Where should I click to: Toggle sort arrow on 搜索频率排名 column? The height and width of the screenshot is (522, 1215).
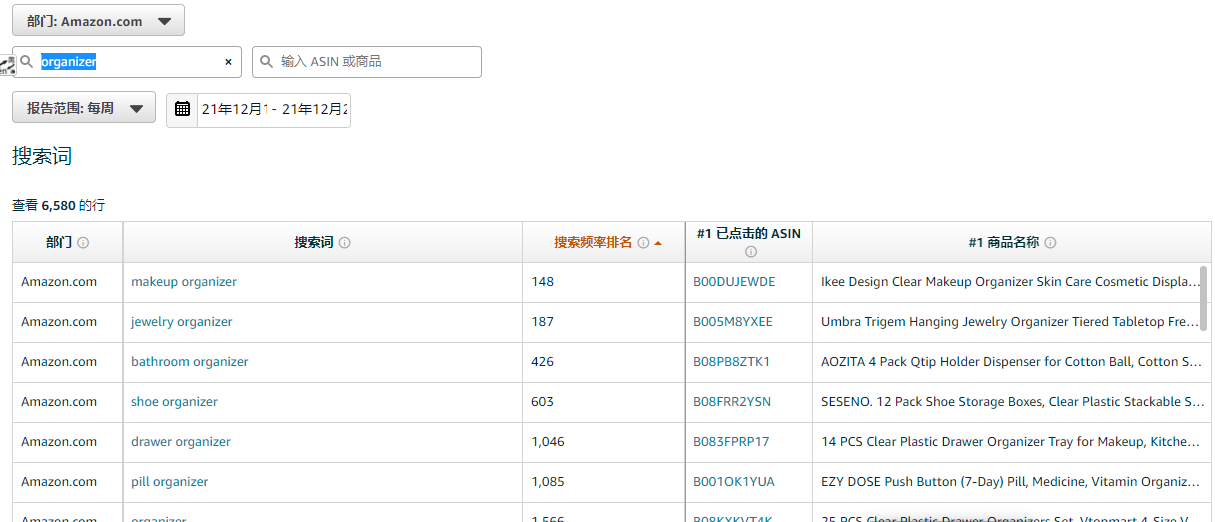coord(658,243)
